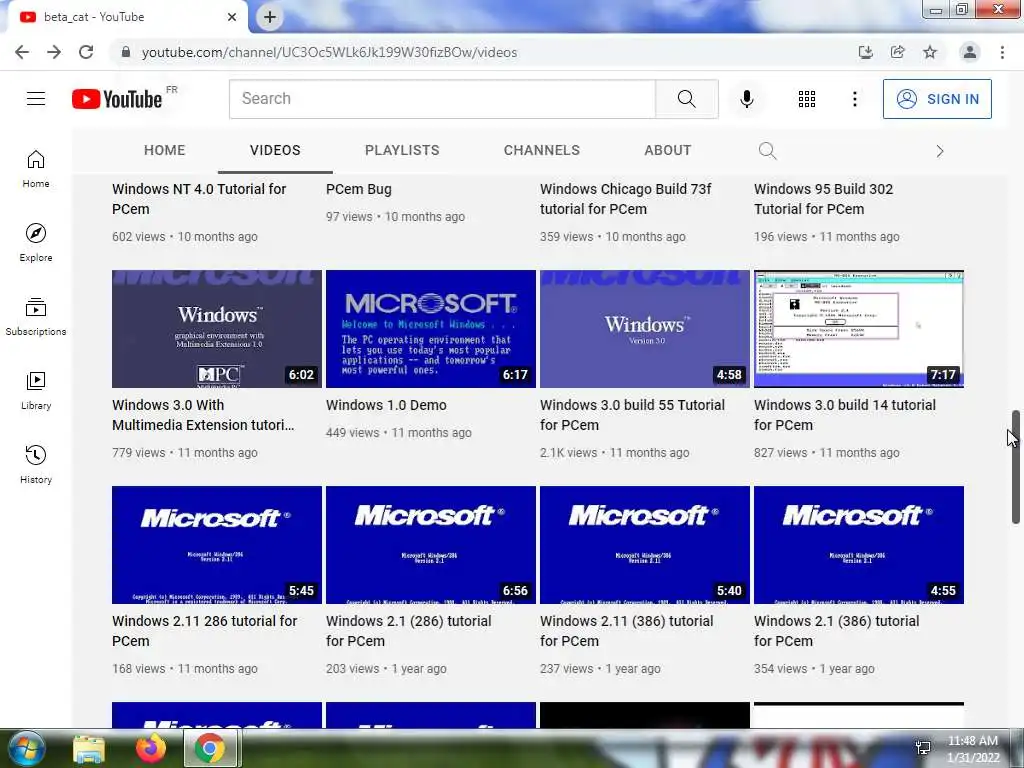Screen dimensions: 1024x768
Task: Click the network tray icon
Action: (923, 747)
